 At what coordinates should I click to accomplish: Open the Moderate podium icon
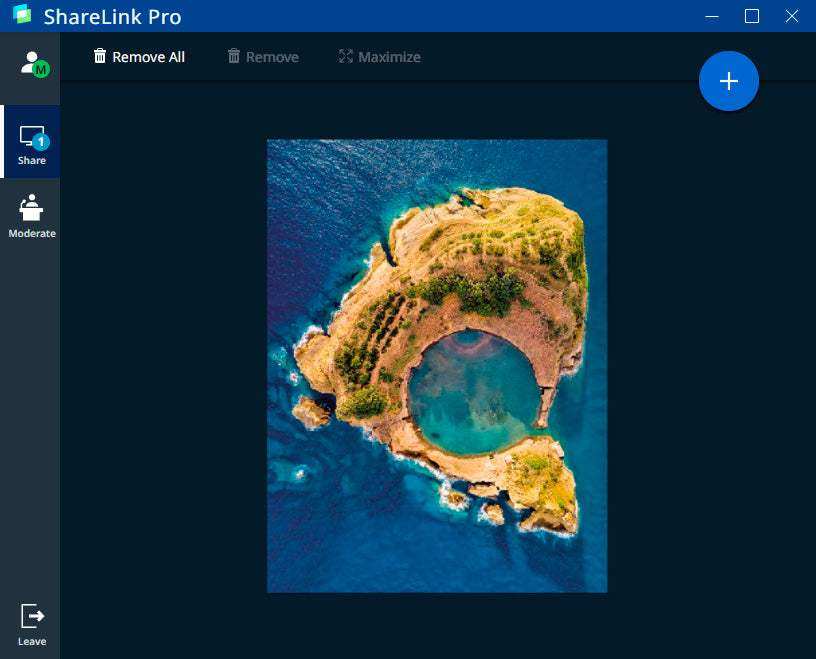tap(32, 208)
